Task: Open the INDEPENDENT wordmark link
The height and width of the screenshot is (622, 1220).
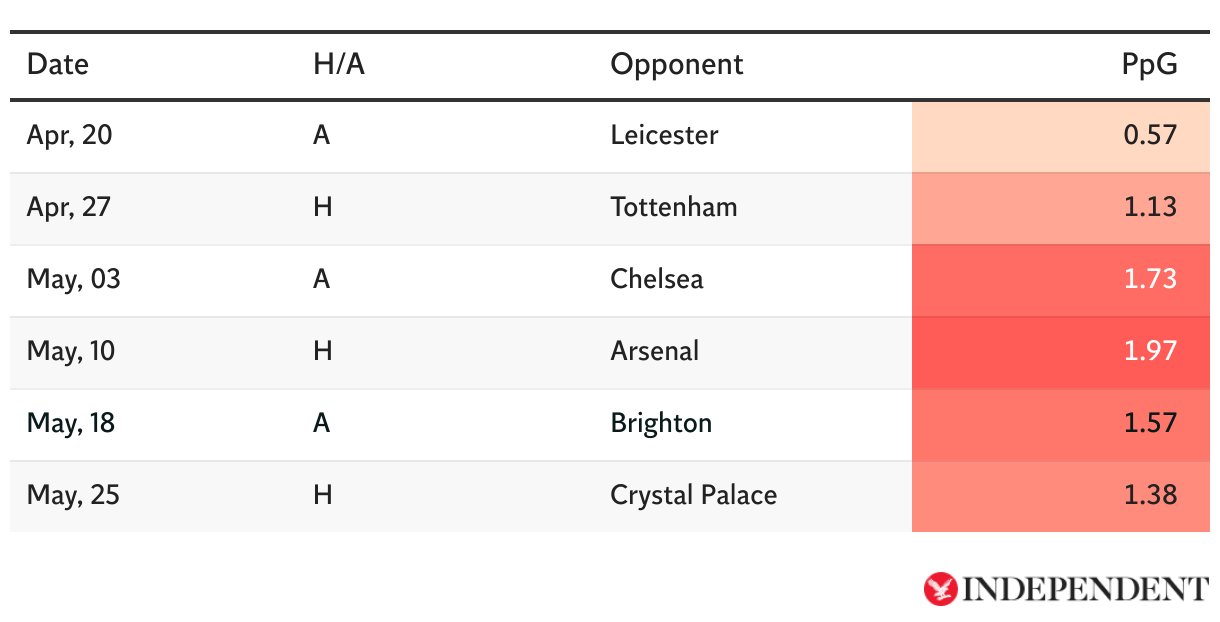Action: [1085, 589]
